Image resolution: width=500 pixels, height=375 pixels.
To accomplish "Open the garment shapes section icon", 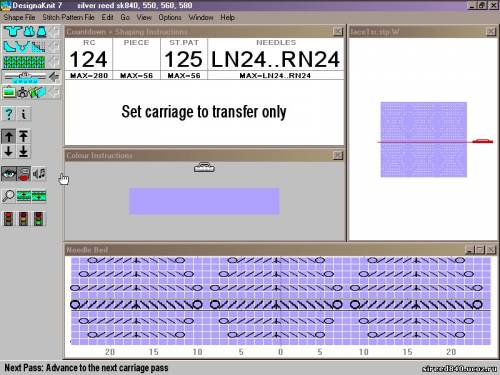I will click(x=25, y=32).
